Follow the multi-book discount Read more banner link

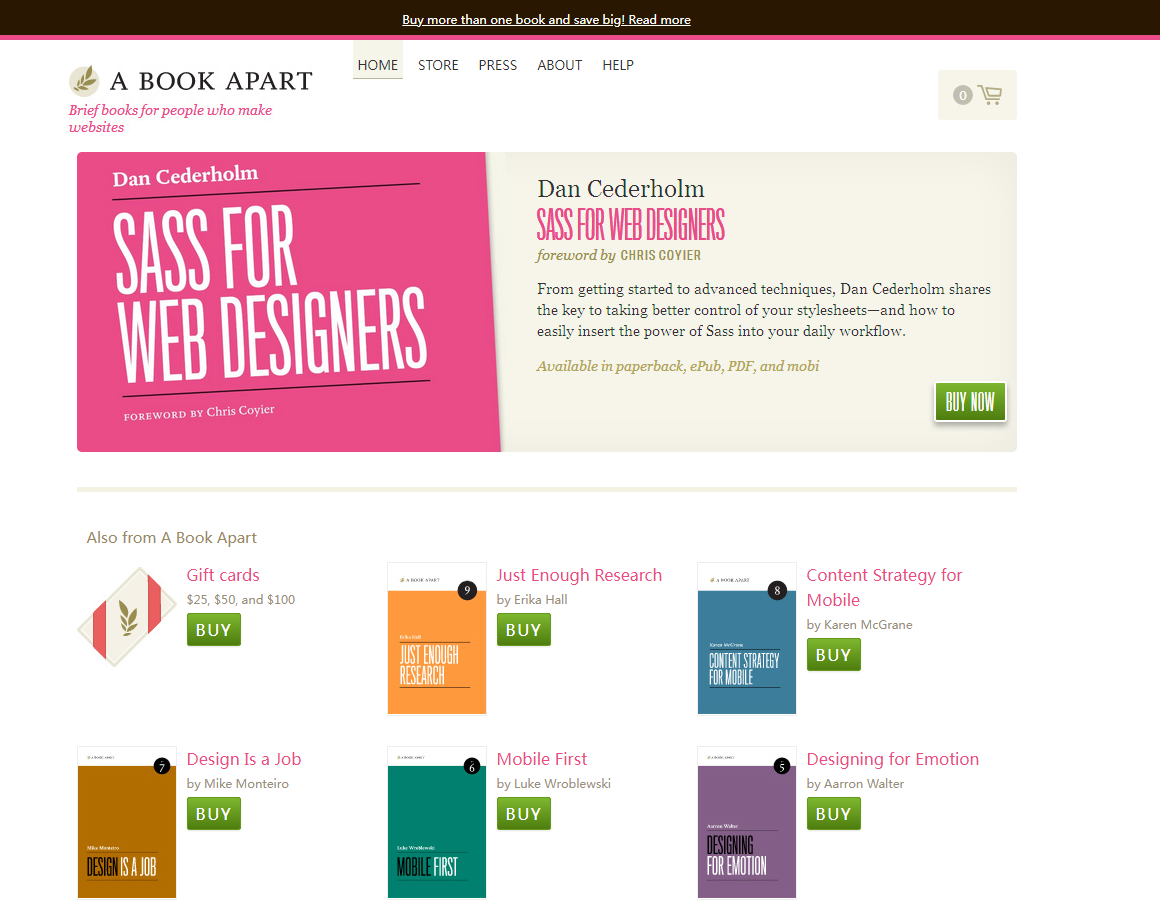point(546,19)
